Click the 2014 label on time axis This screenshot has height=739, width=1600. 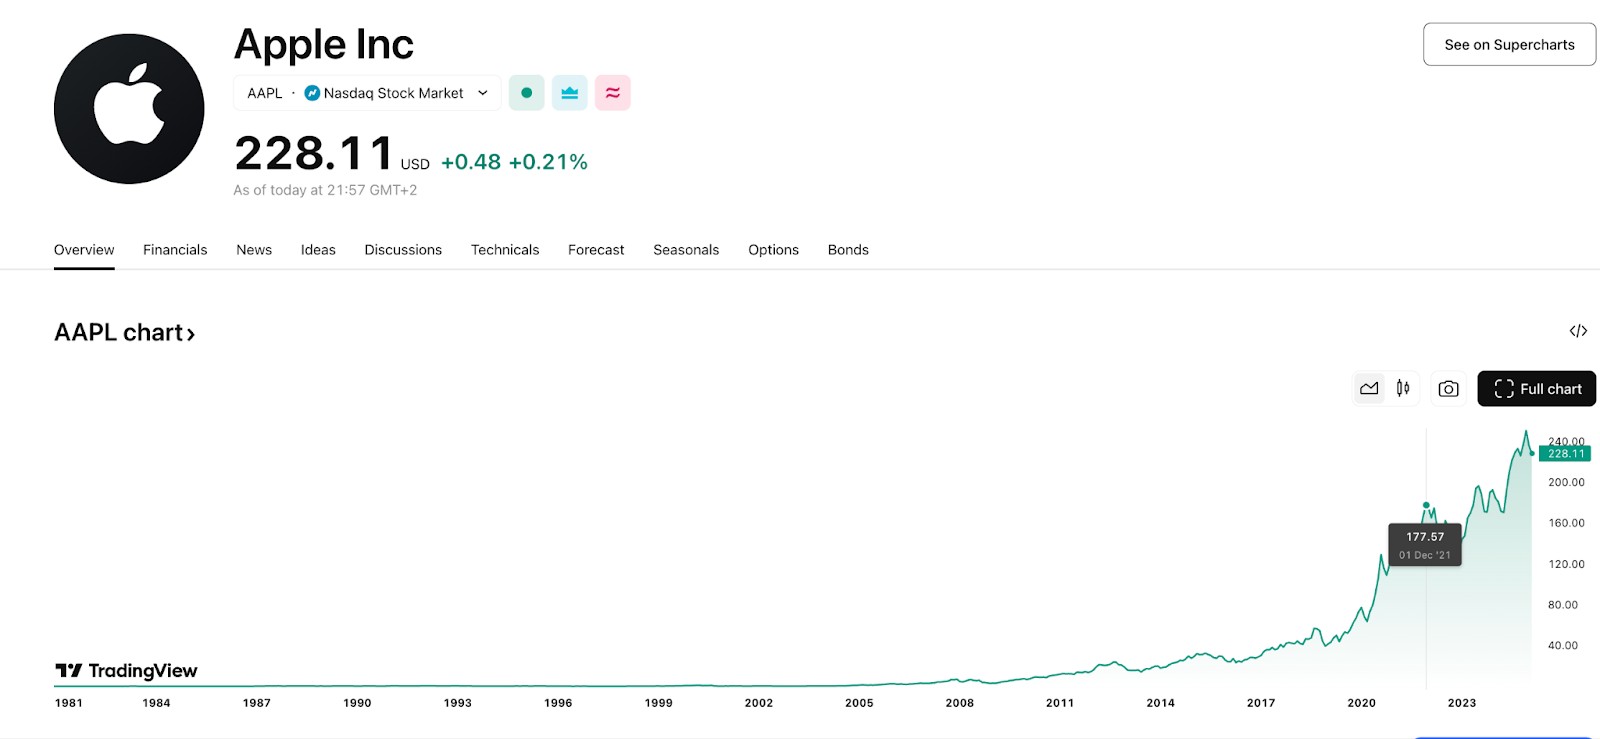coord(1161,703)
